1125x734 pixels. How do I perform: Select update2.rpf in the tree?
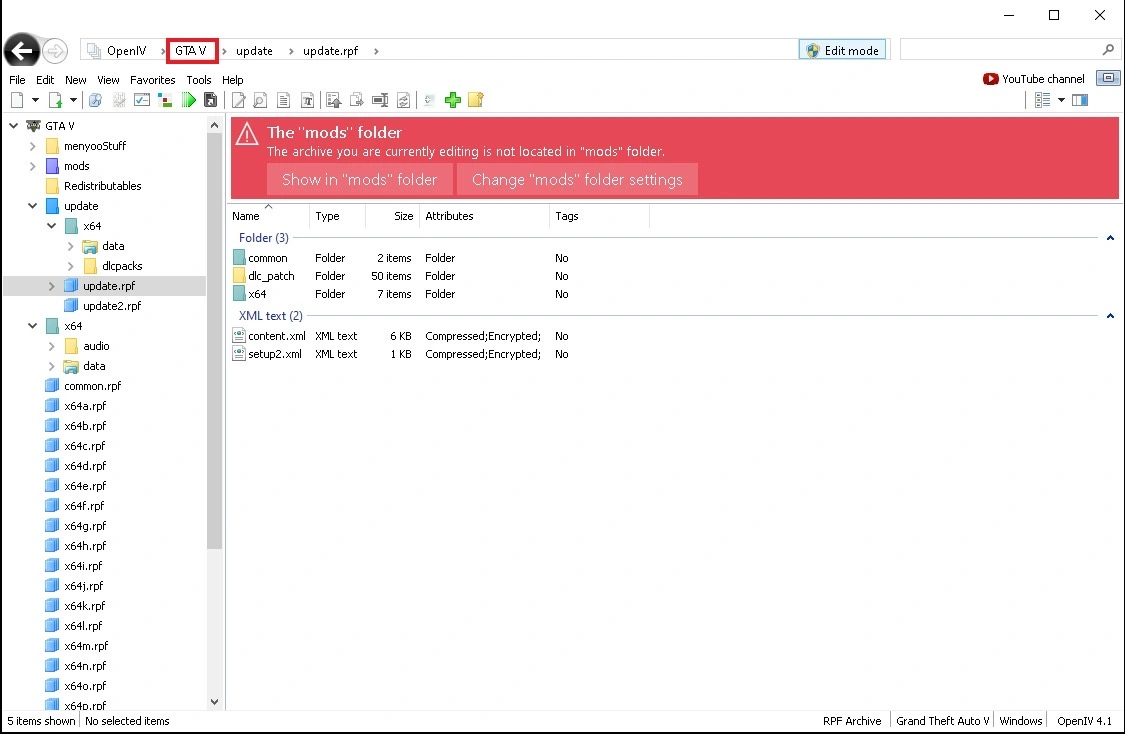point(112,306)
